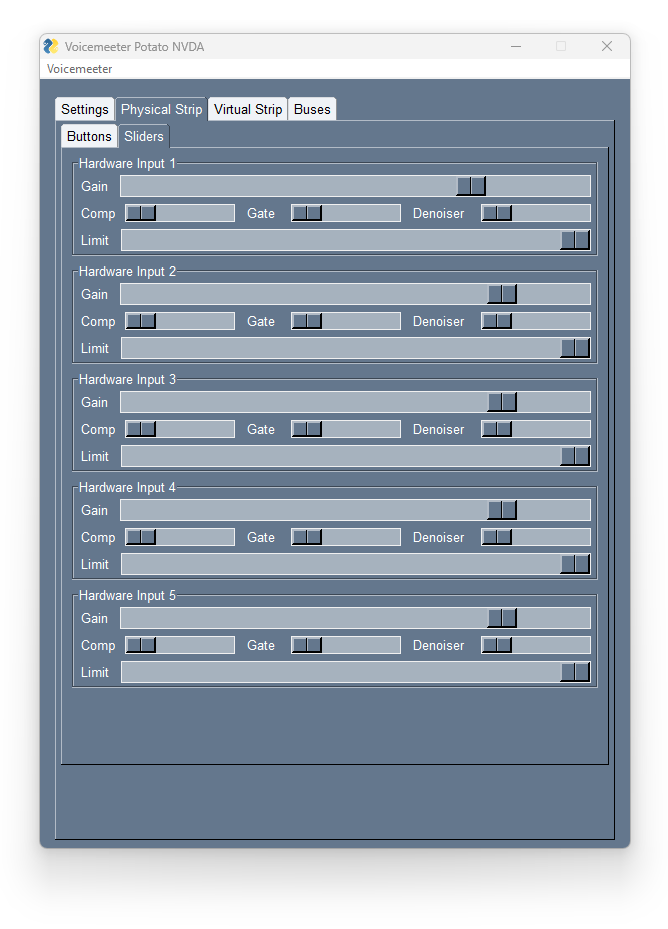
Task: Click Hardware Input 3 Denoiser slider
Action: click(x=536, y=429)
